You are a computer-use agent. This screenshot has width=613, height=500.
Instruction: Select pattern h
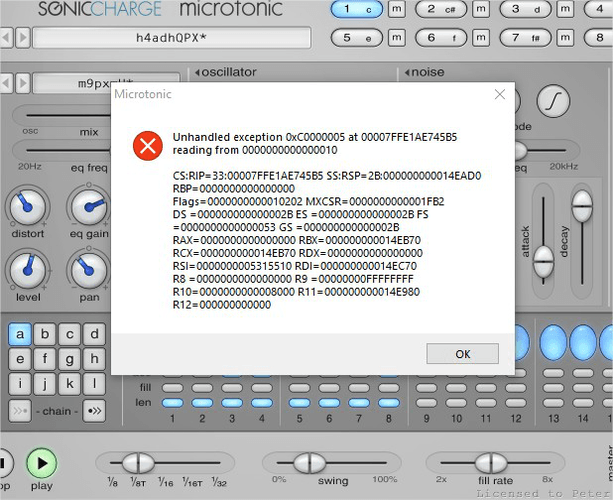coord(94,359)
